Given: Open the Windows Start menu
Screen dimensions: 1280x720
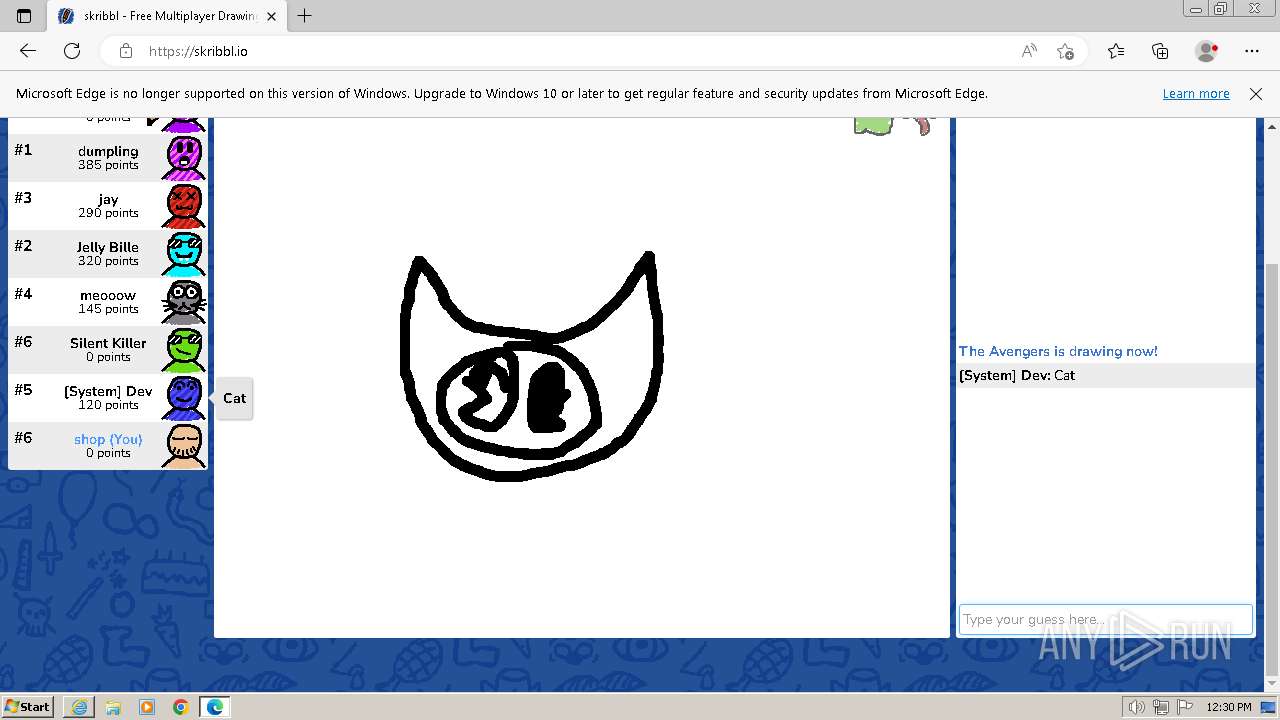Looking at the screenshot, I should pos(28,707).
